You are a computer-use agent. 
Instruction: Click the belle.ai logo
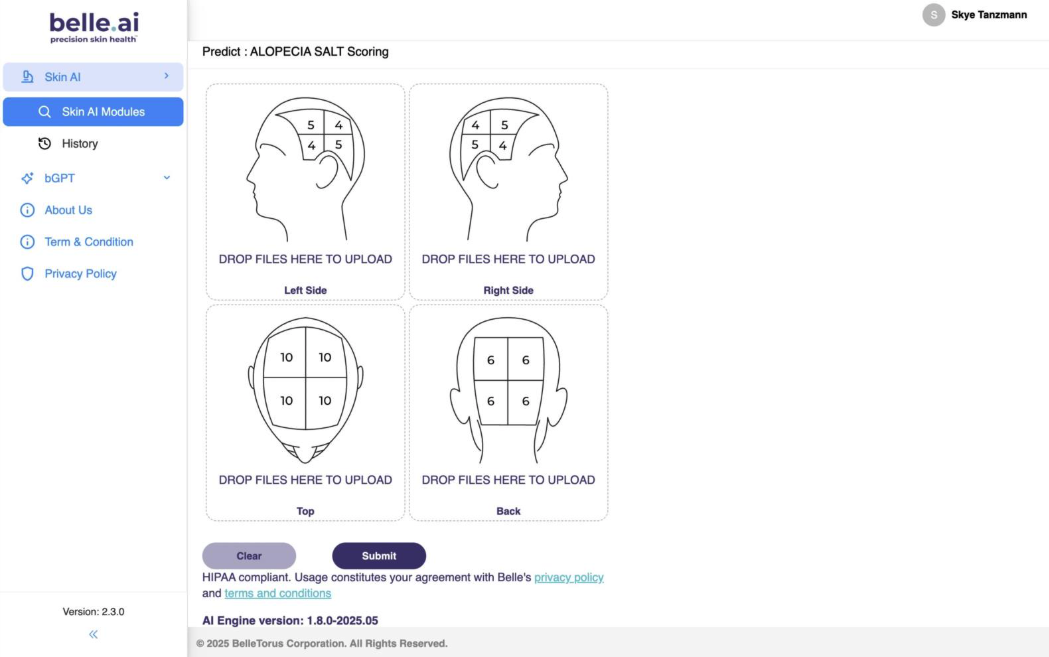(x=93, y=26)
